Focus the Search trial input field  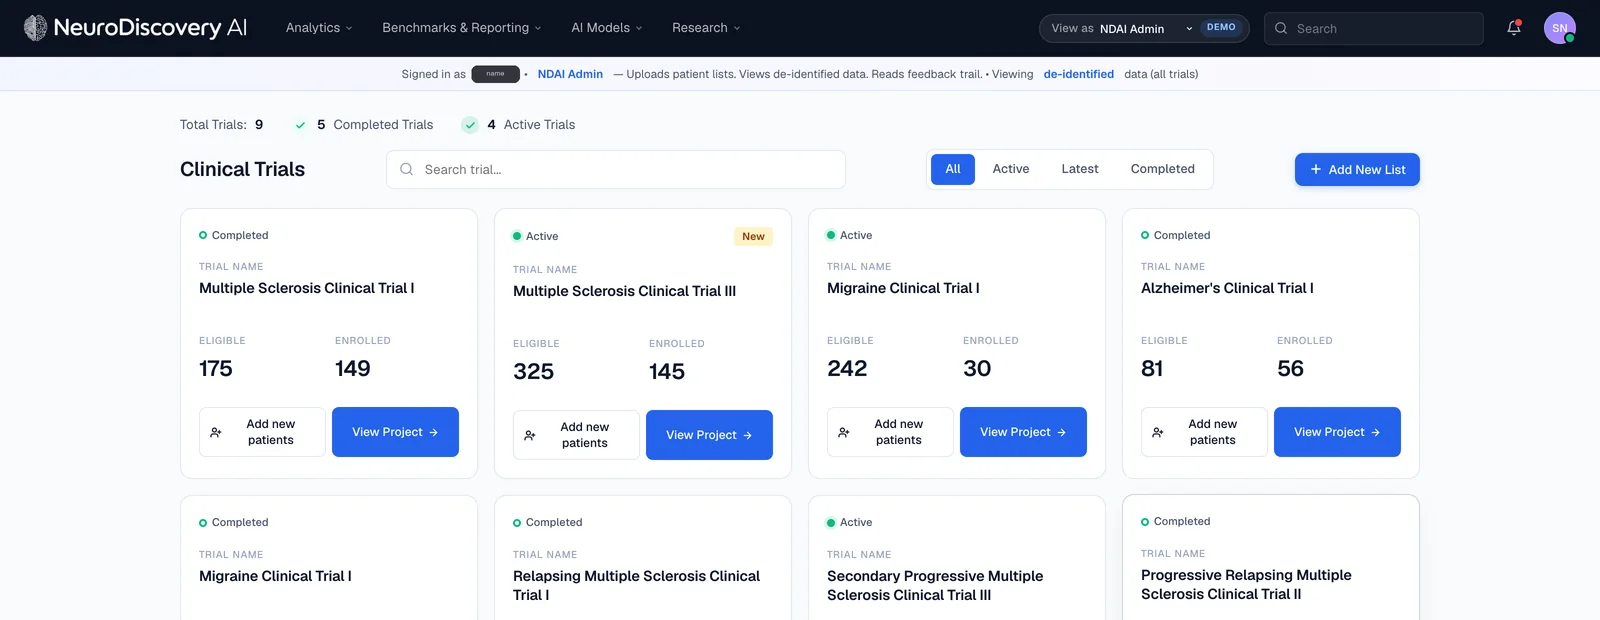point(616,169)
